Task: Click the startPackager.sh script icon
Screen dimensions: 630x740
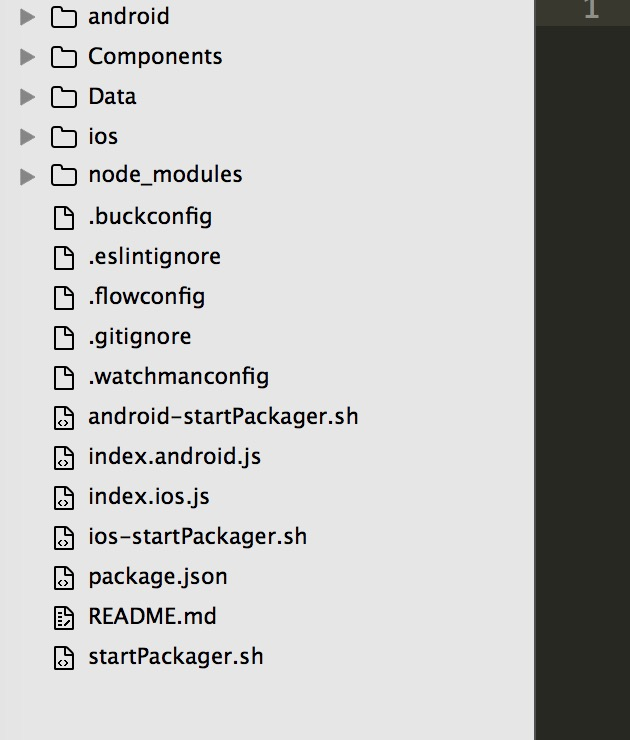Action: (63, 657)
